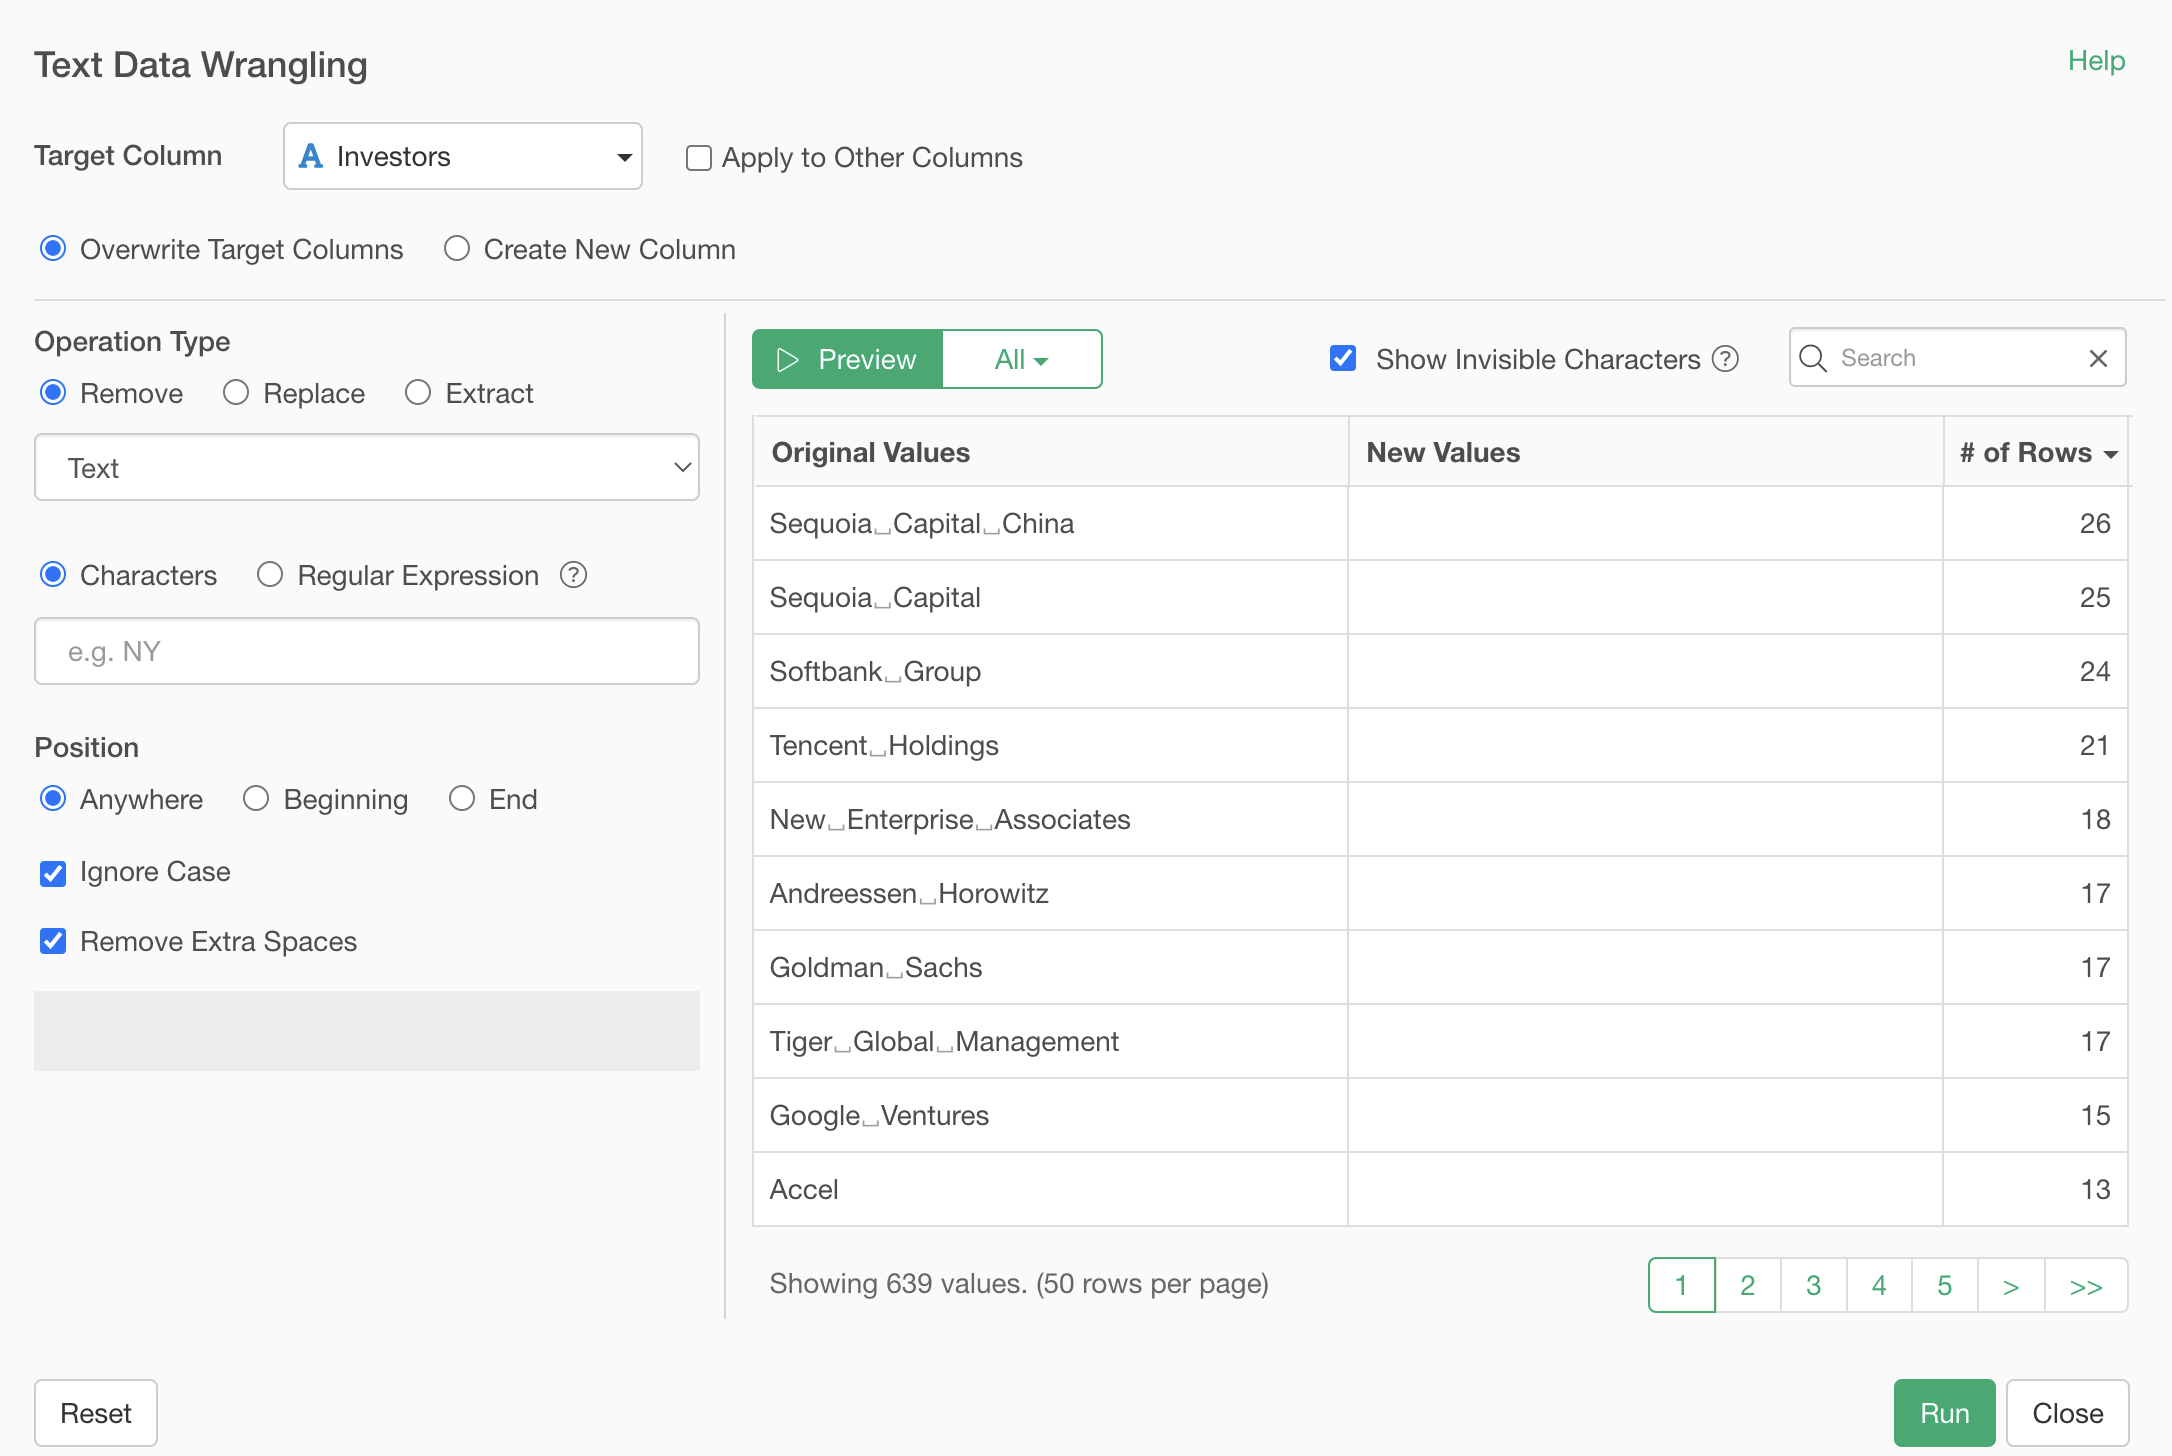Click the Close button
Image resolution: width=2172 pixels, height=1456 pixels.
(2067, 1413)
